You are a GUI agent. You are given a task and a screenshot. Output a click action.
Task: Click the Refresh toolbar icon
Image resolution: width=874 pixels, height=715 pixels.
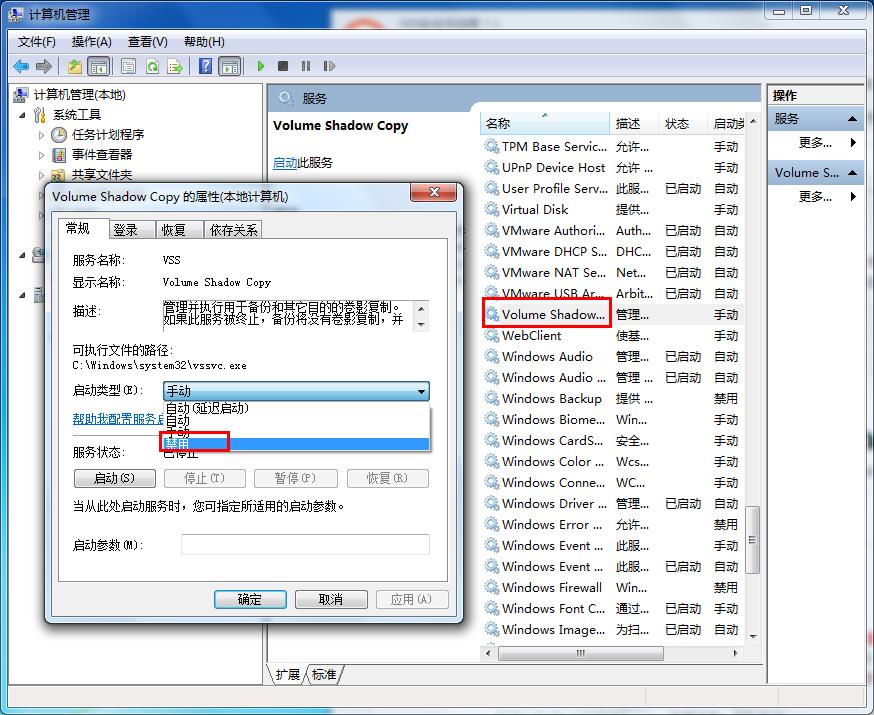pyautogui.click(x=152, y=67)
